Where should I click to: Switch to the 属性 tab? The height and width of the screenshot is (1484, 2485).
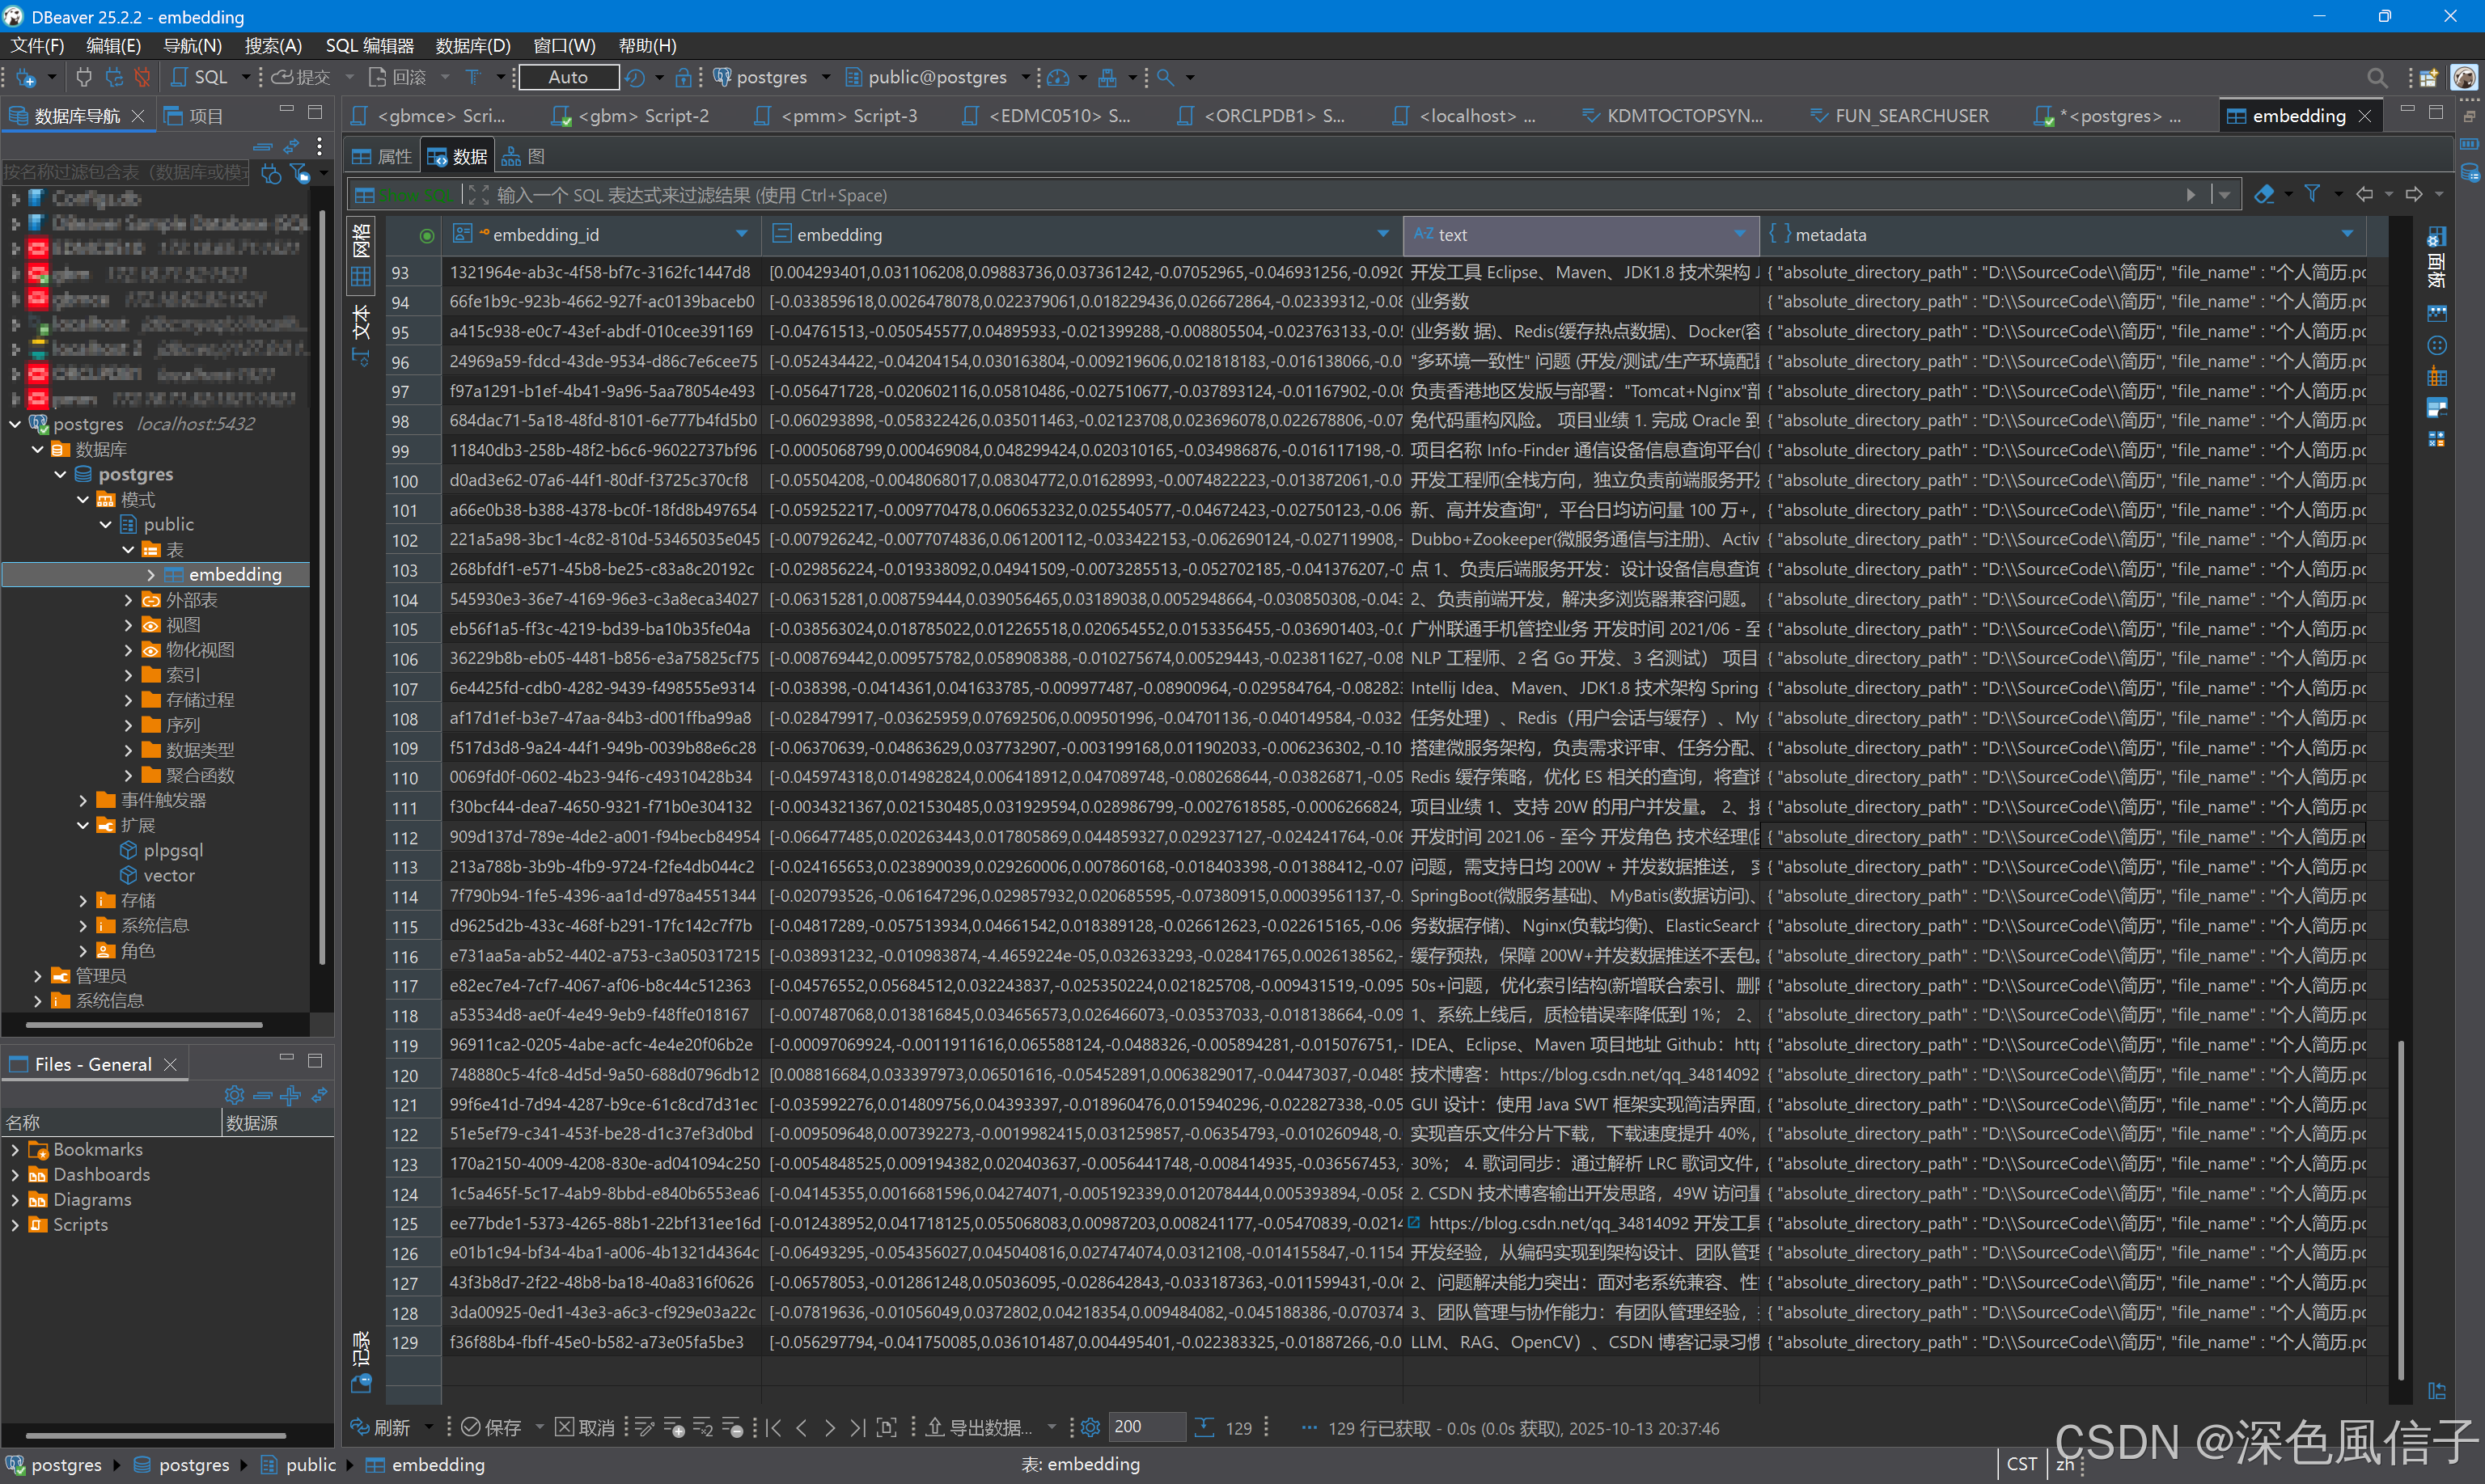click(382, 156)
